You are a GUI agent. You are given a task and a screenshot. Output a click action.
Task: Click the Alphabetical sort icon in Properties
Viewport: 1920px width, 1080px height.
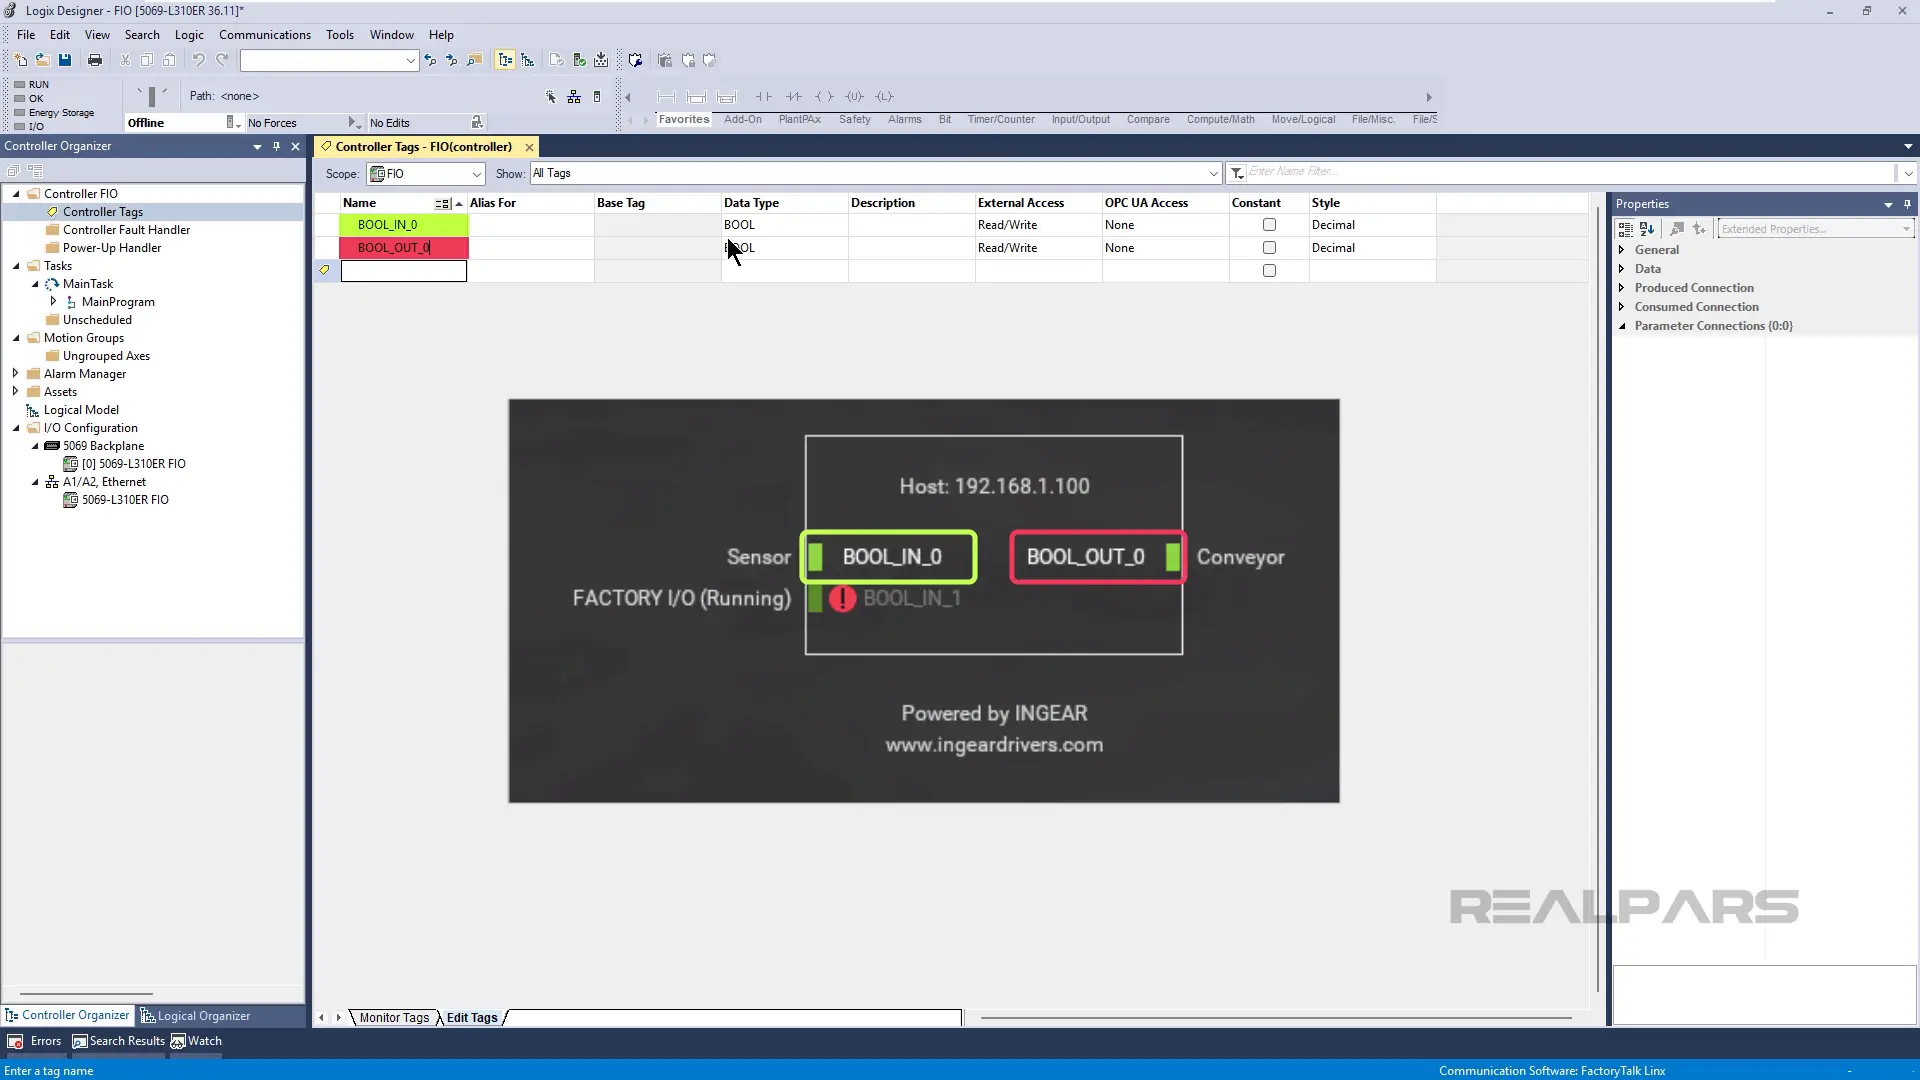coord(1647,229)
